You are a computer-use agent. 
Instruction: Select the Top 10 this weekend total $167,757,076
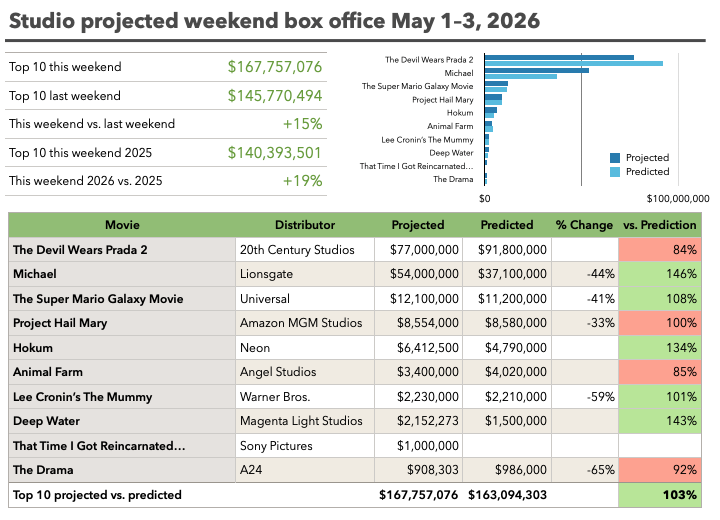[275, 67]
